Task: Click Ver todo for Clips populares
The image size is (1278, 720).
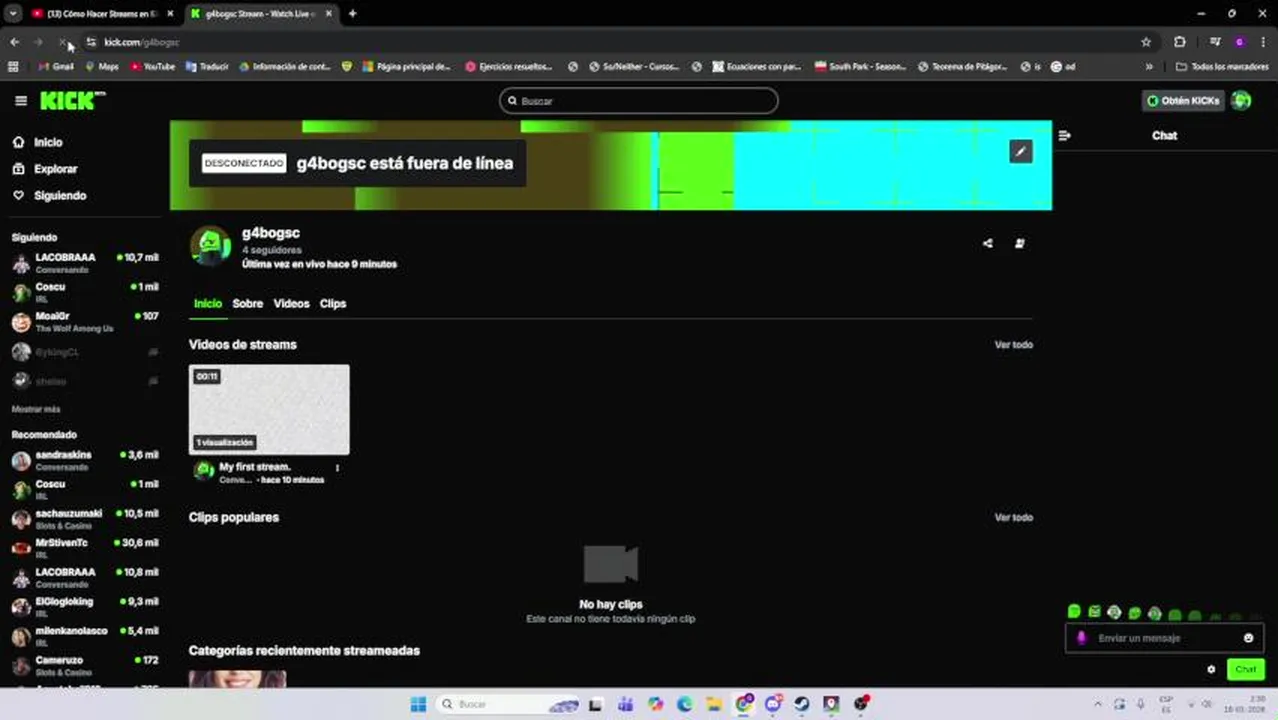Action: tap(1013, 518)
